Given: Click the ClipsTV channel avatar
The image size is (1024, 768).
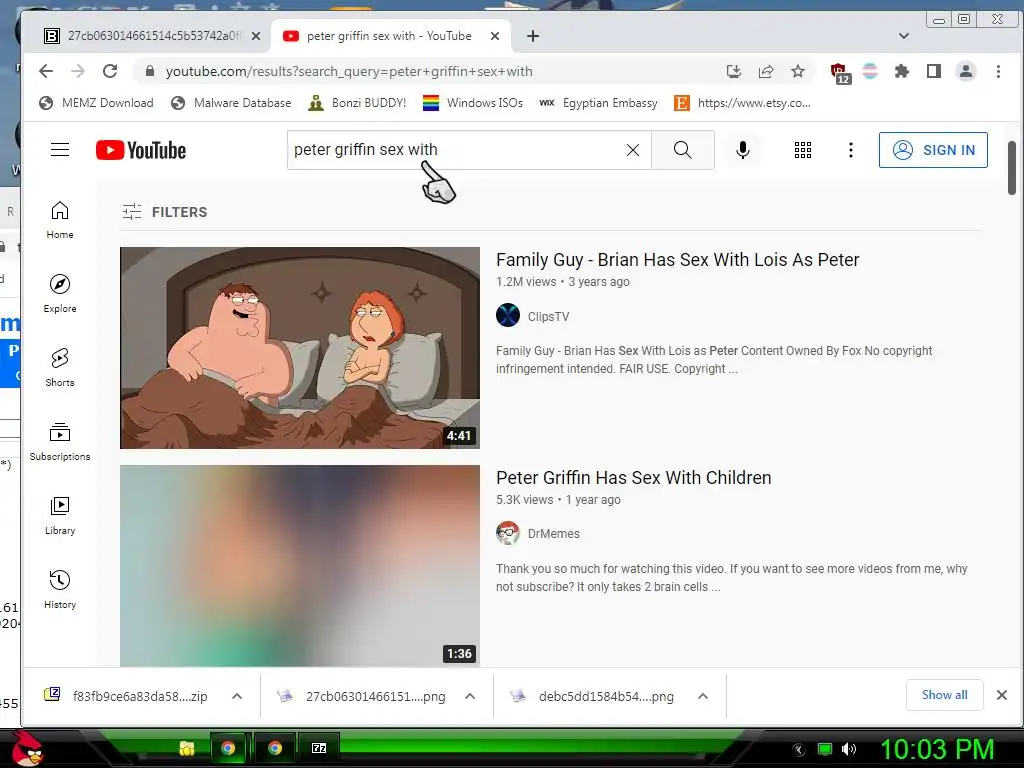Looking at the screenshot, I should (507, 315).
